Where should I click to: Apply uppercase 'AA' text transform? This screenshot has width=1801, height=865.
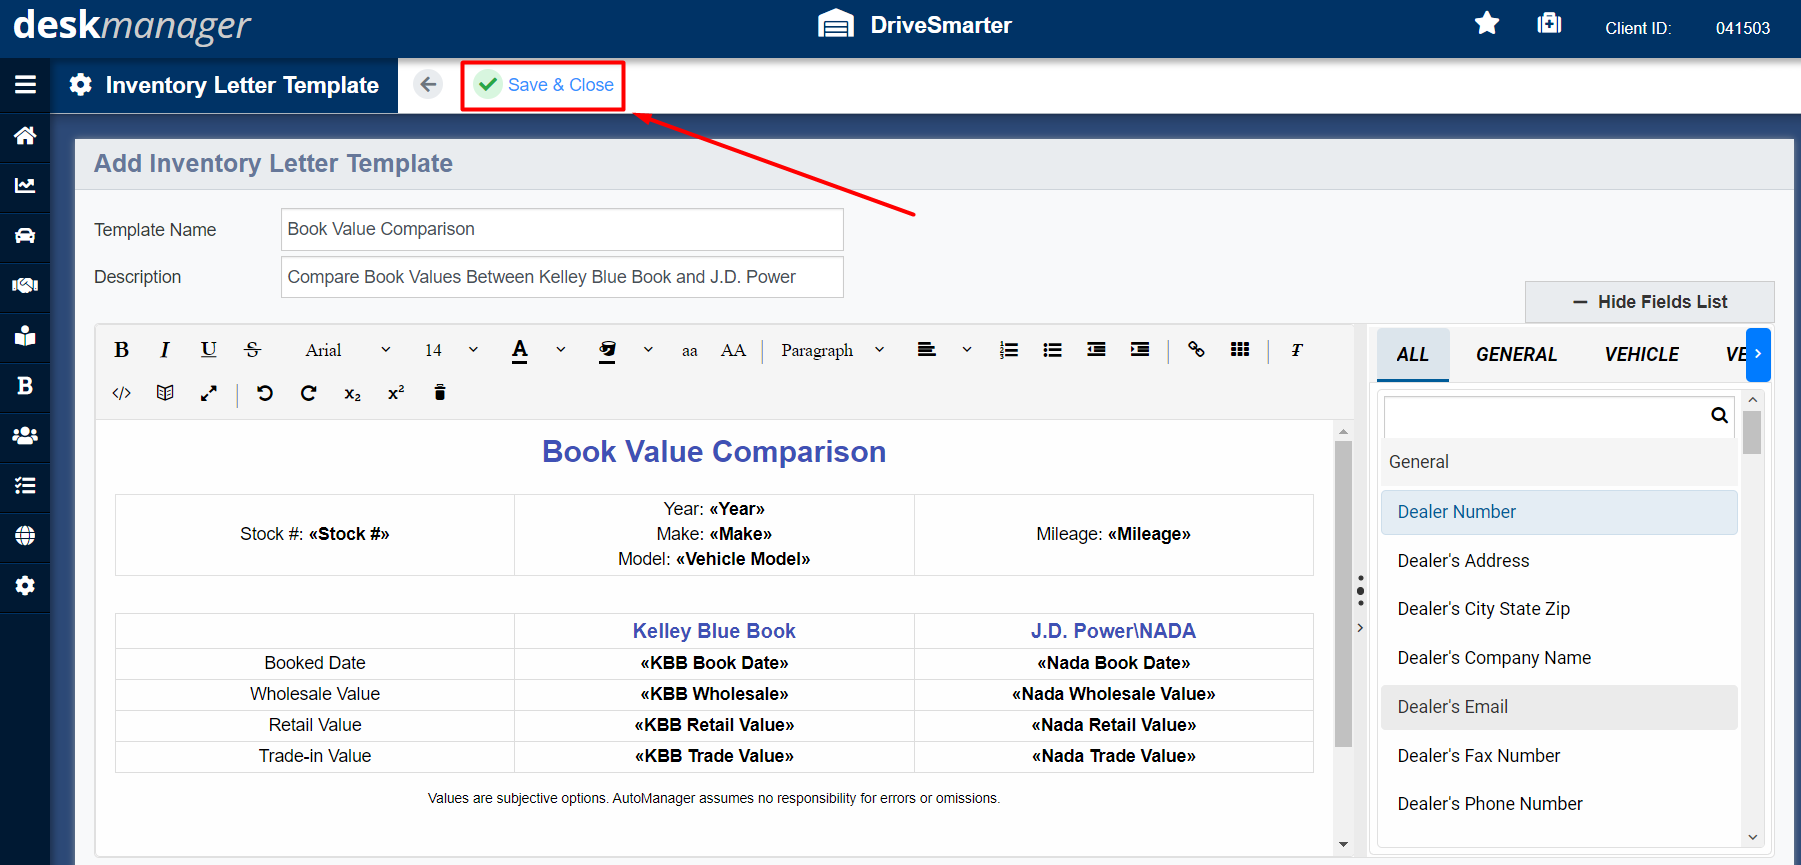tap(733, 350)
